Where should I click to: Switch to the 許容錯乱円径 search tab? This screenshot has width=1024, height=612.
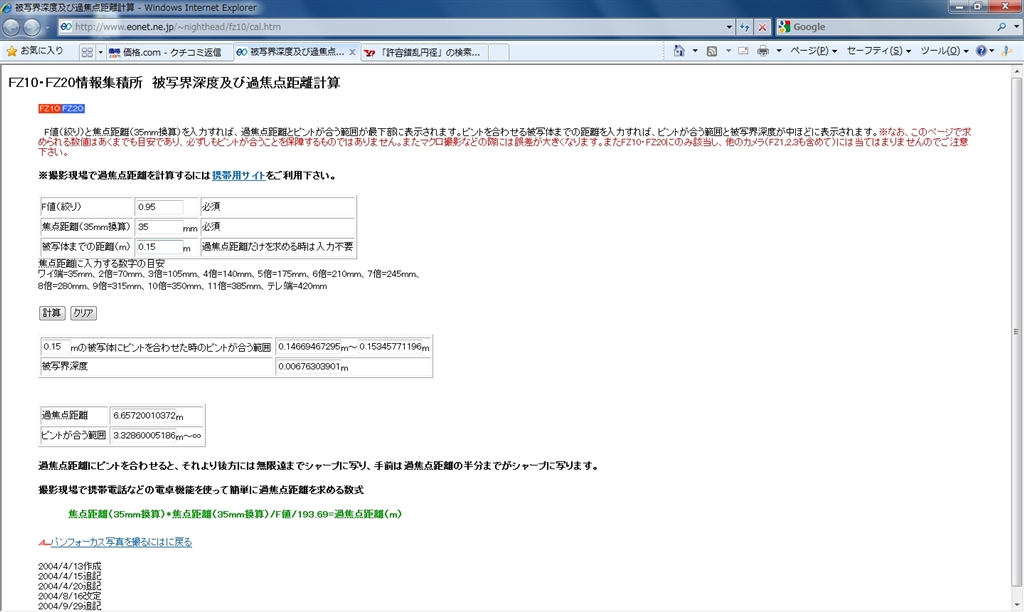423,52
